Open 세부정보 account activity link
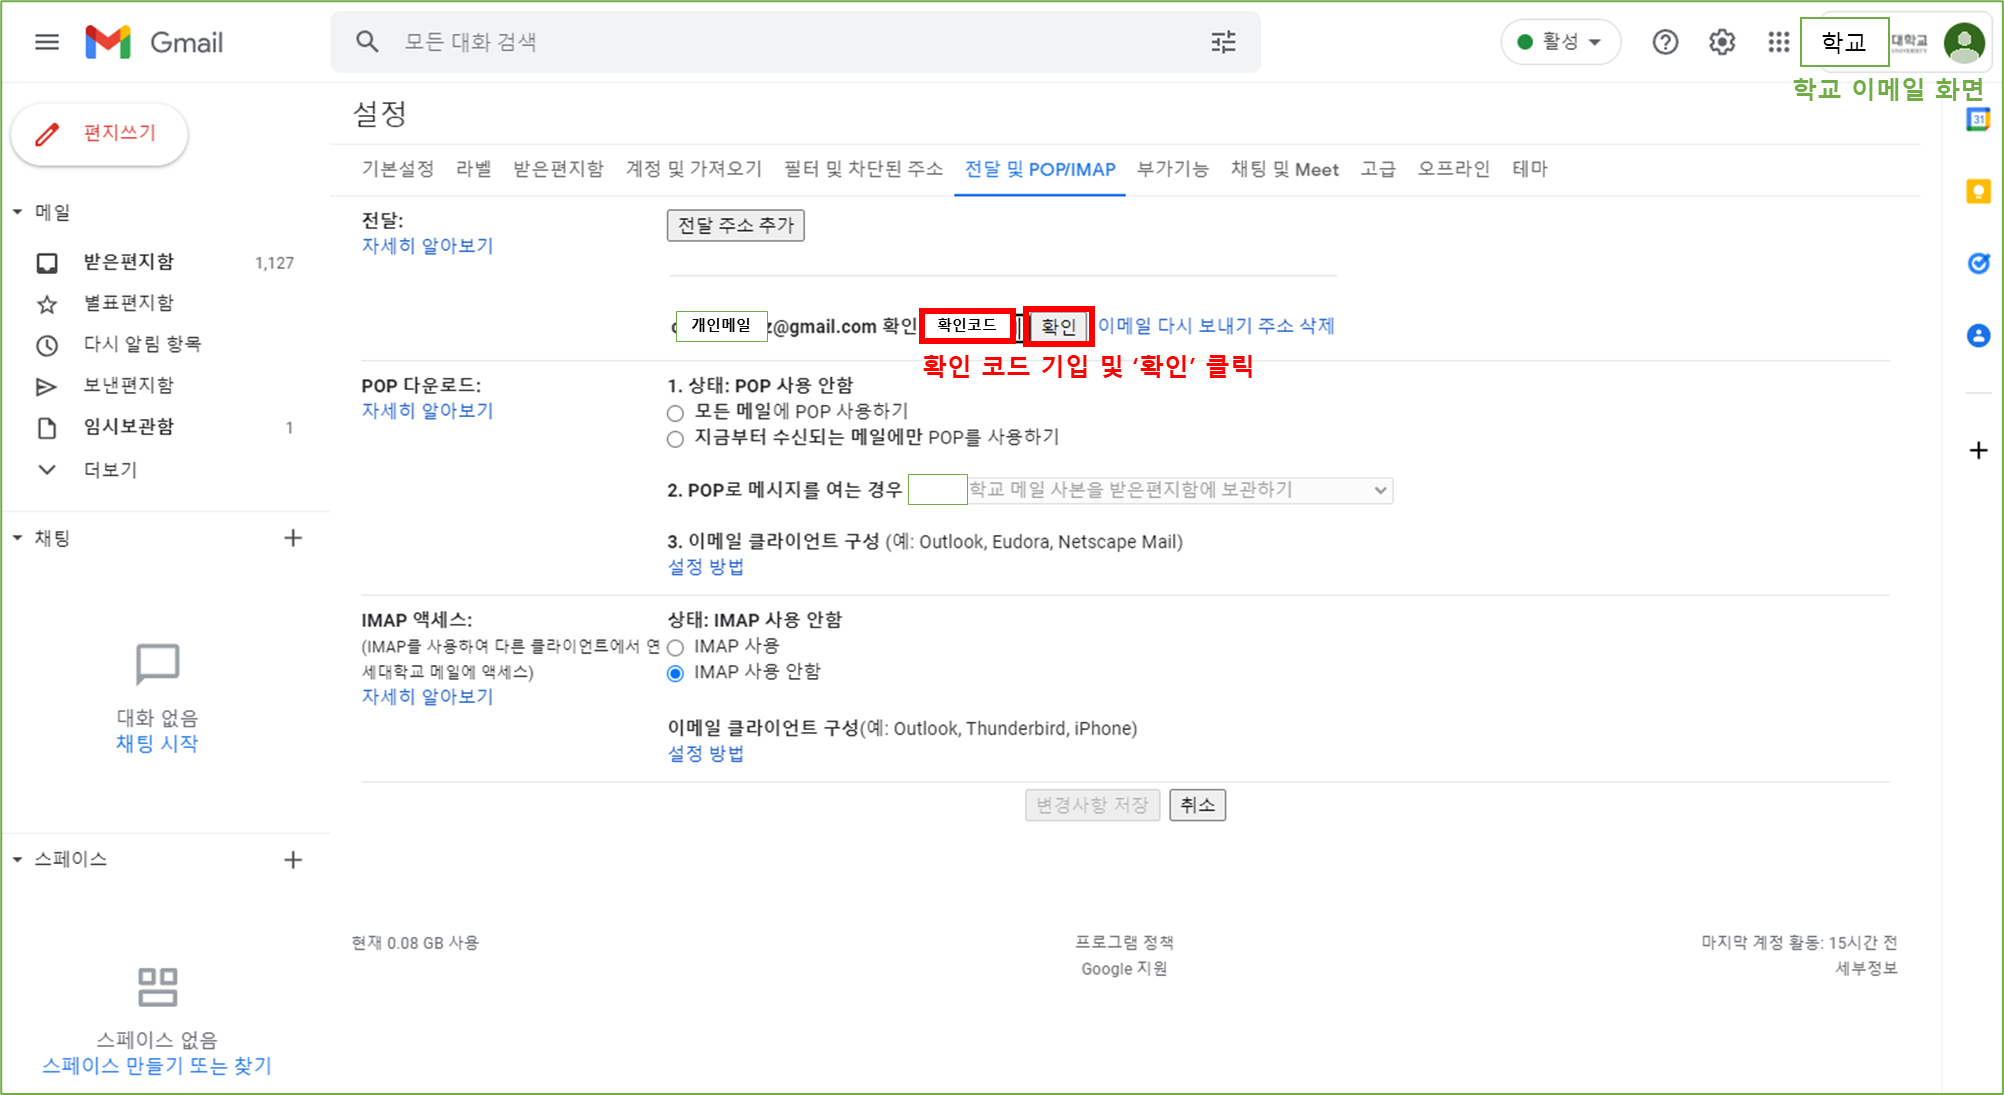Image resolution: width=2004 pixels, height=1095 pixels. (x=1866, y=968)
